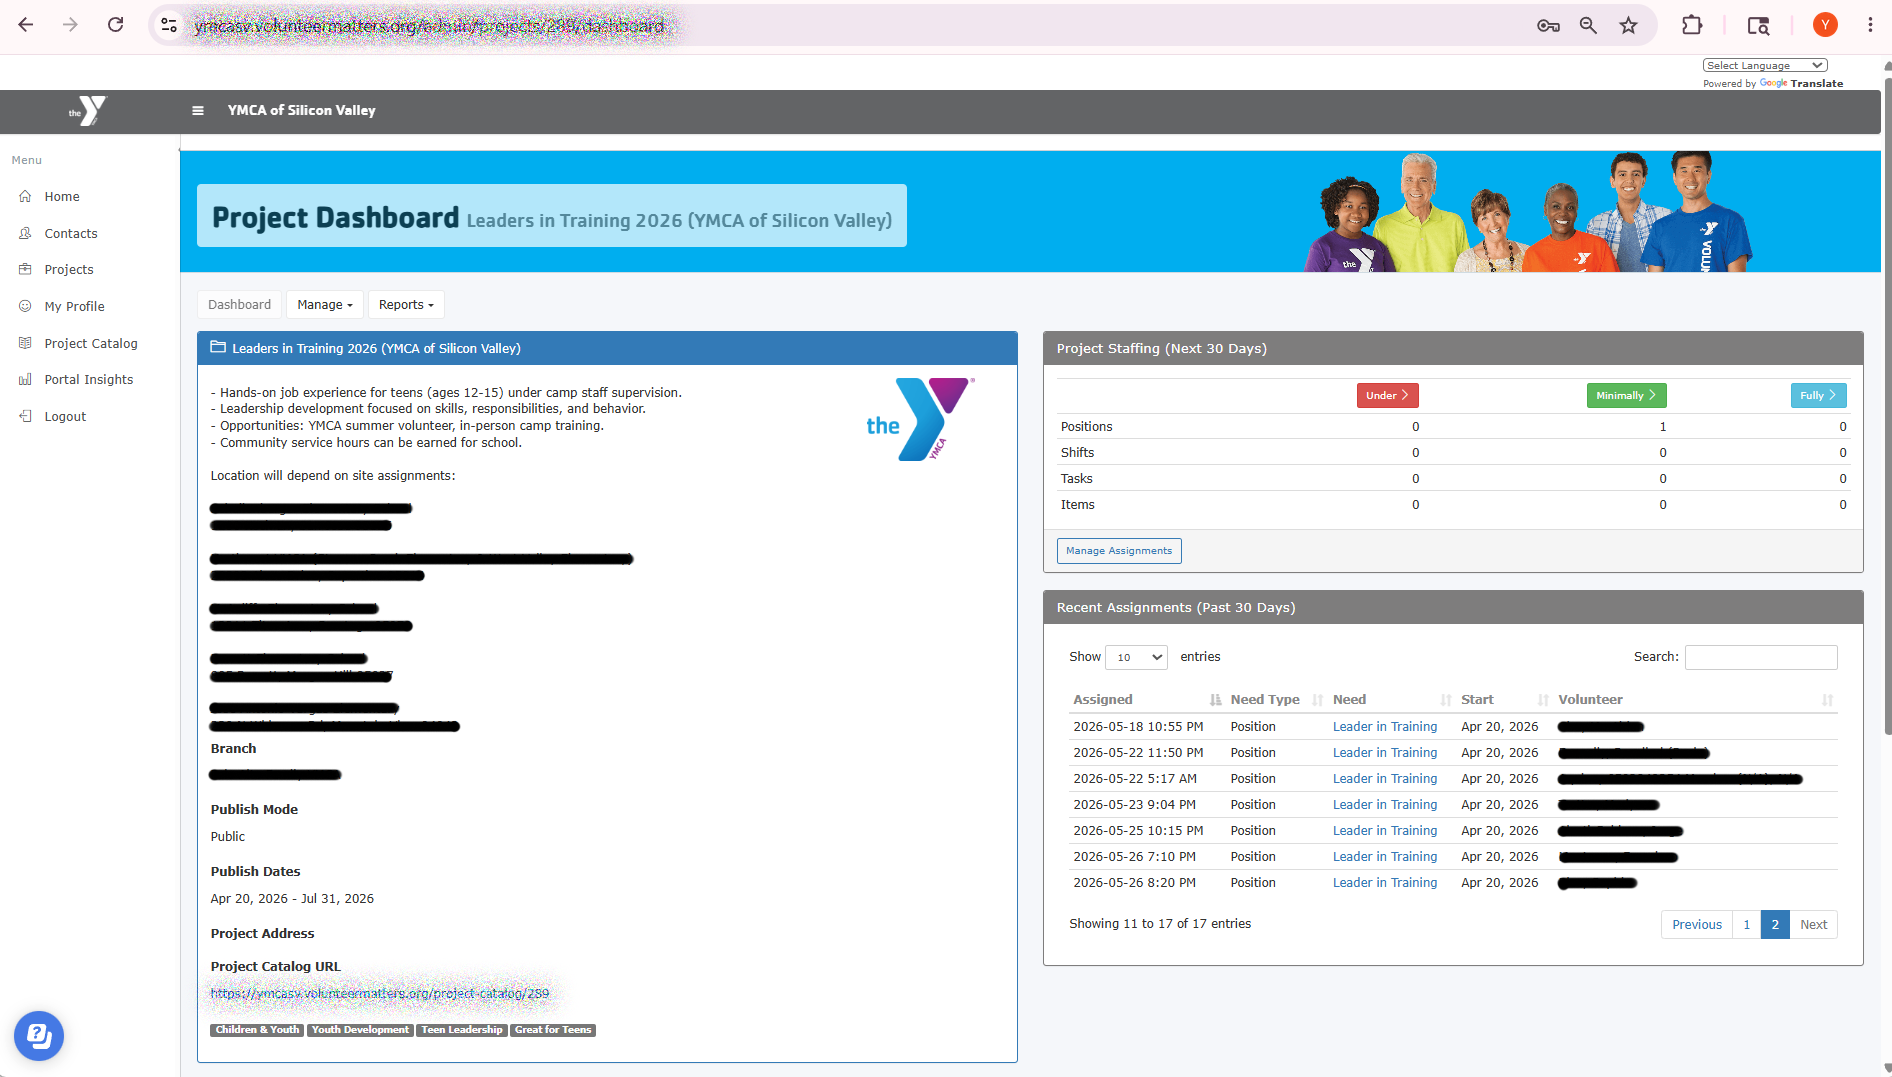Open the password manager key icon
This screenshot has width=1892, height=1077.
click(1548, 26)
